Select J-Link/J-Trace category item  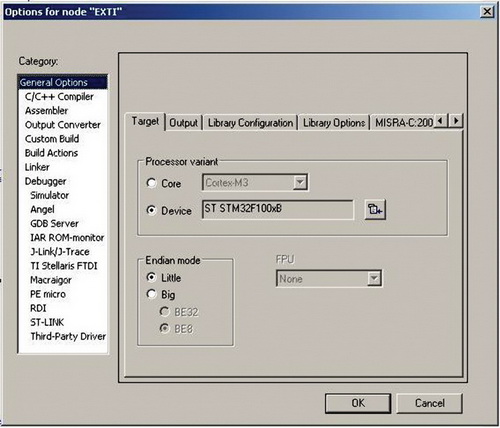[x=60, y=252]
